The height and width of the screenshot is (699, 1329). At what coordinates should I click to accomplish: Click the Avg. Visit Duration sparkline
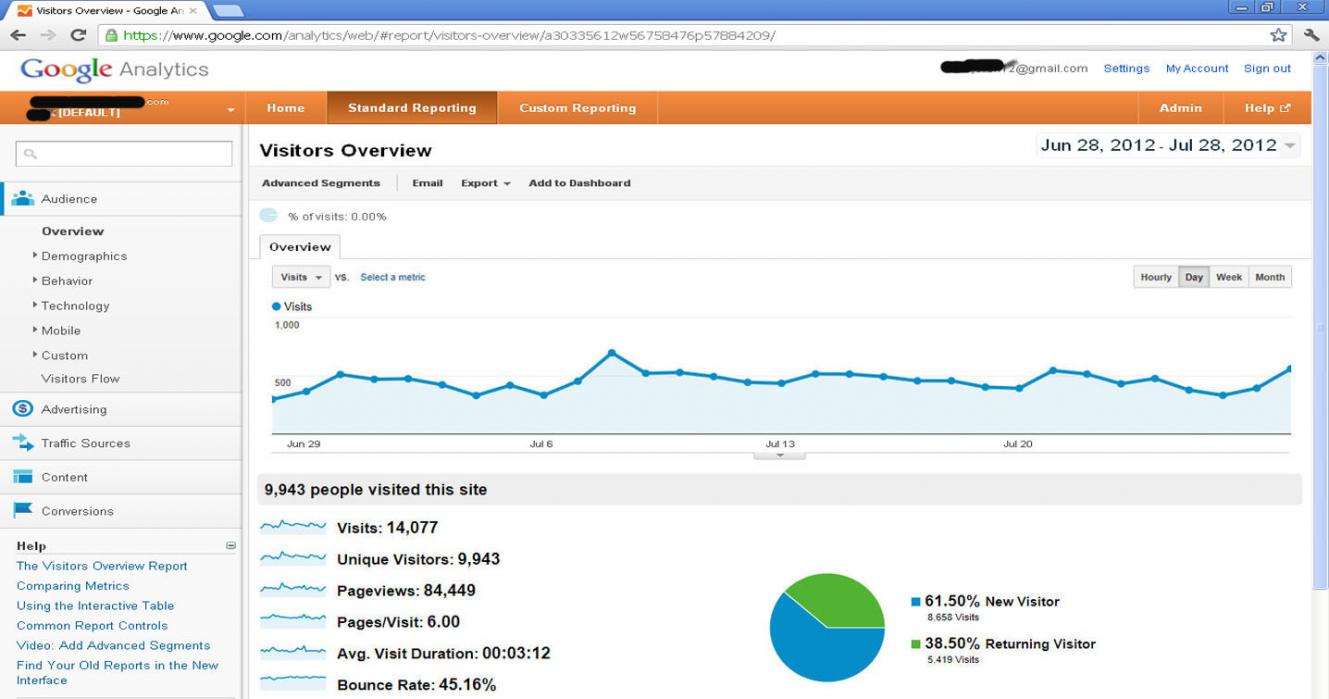click(293, 652)
